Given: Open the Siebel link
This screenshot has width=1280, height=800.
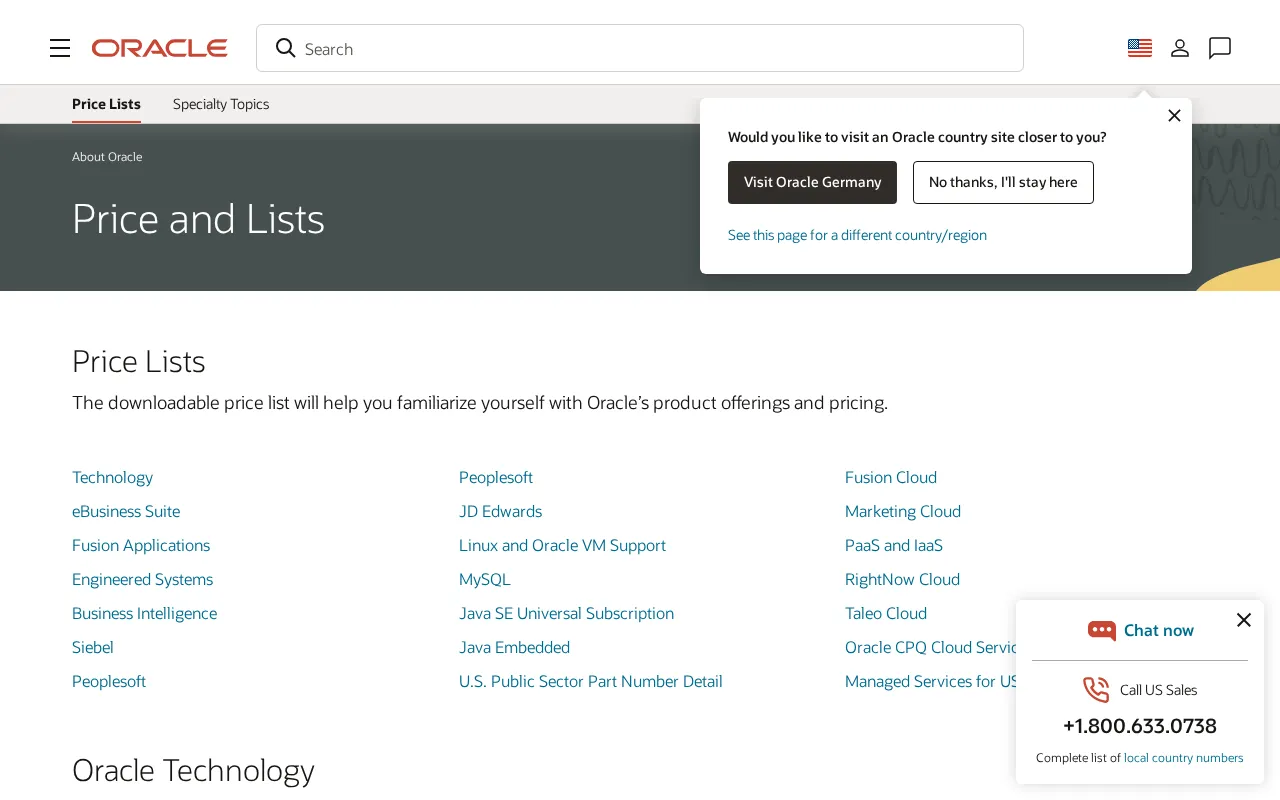Looking at the screenshot, I should click(x=93, y=647).
